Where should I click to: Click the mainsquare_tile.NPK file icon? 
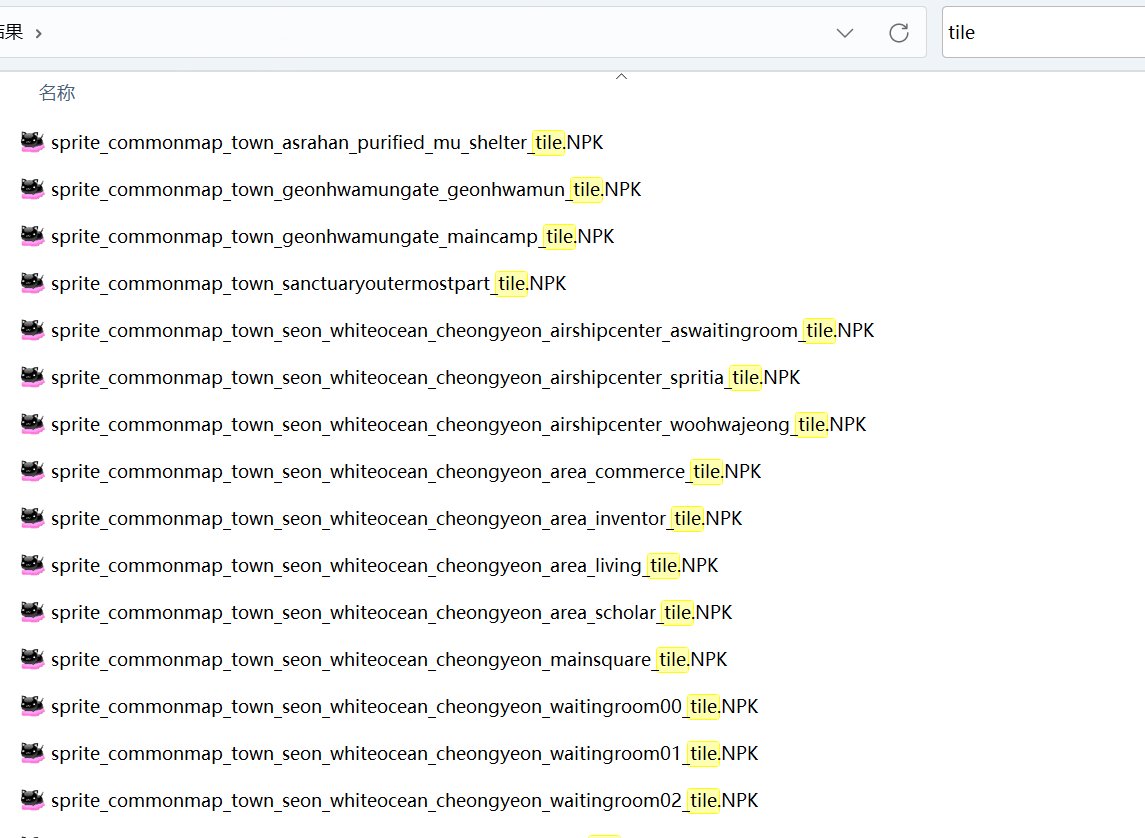tap(33, 659)
